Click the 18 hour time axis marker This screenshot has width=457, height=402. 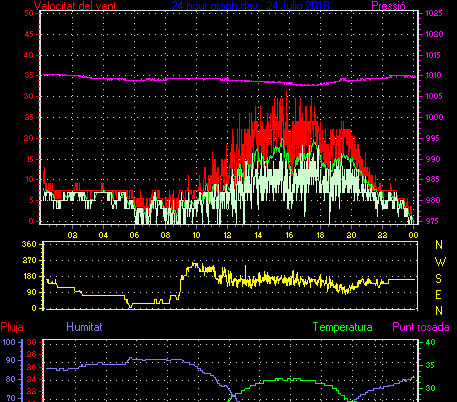click(320, 235)
